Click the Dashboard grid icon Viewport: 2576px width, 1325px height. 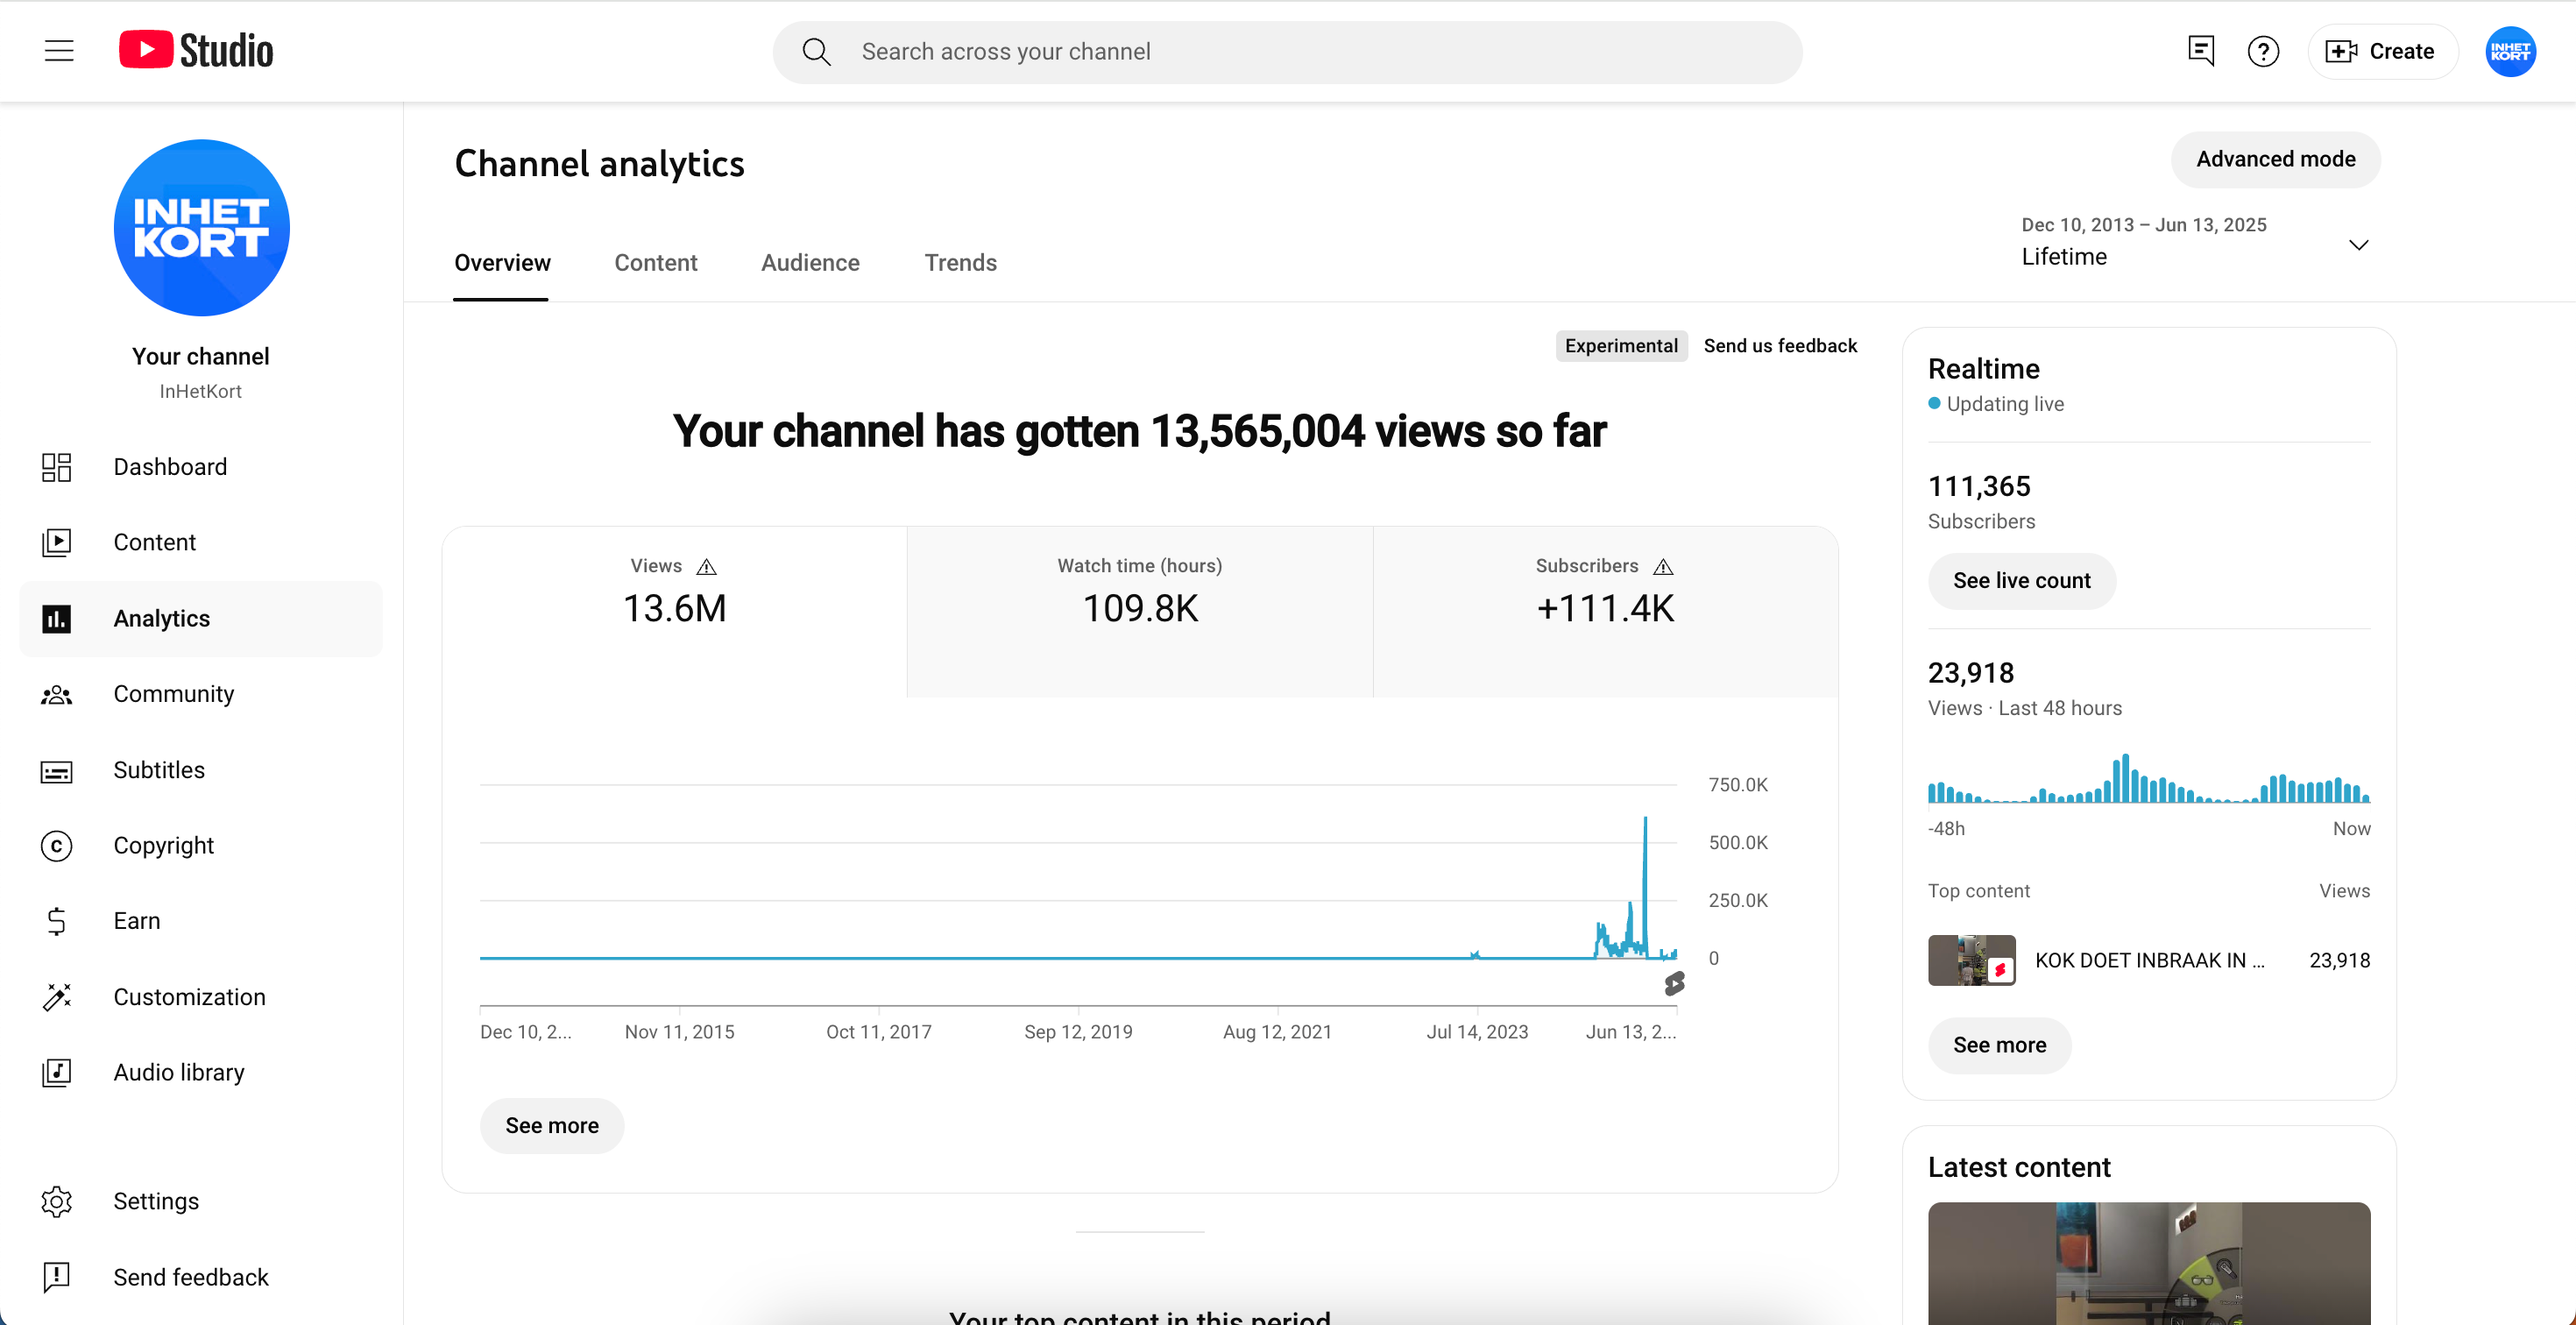56,467
